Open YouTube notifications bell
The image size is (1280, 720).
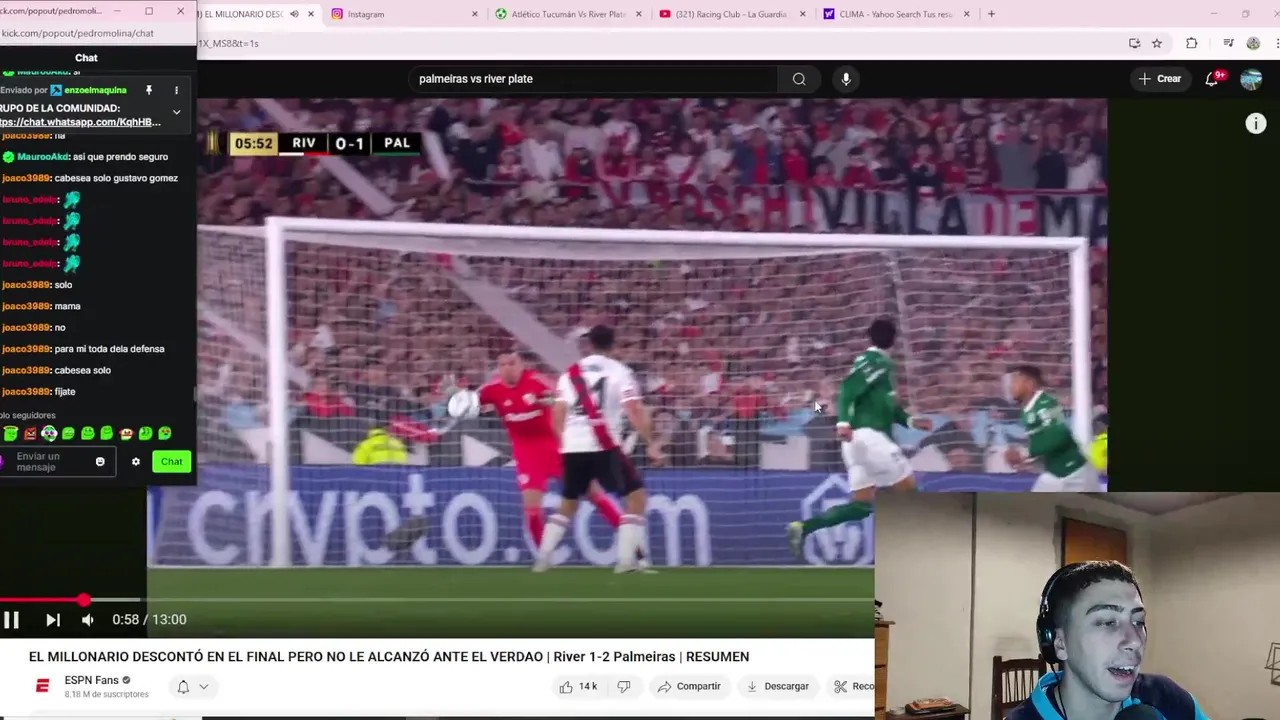tap(1212, 79)
